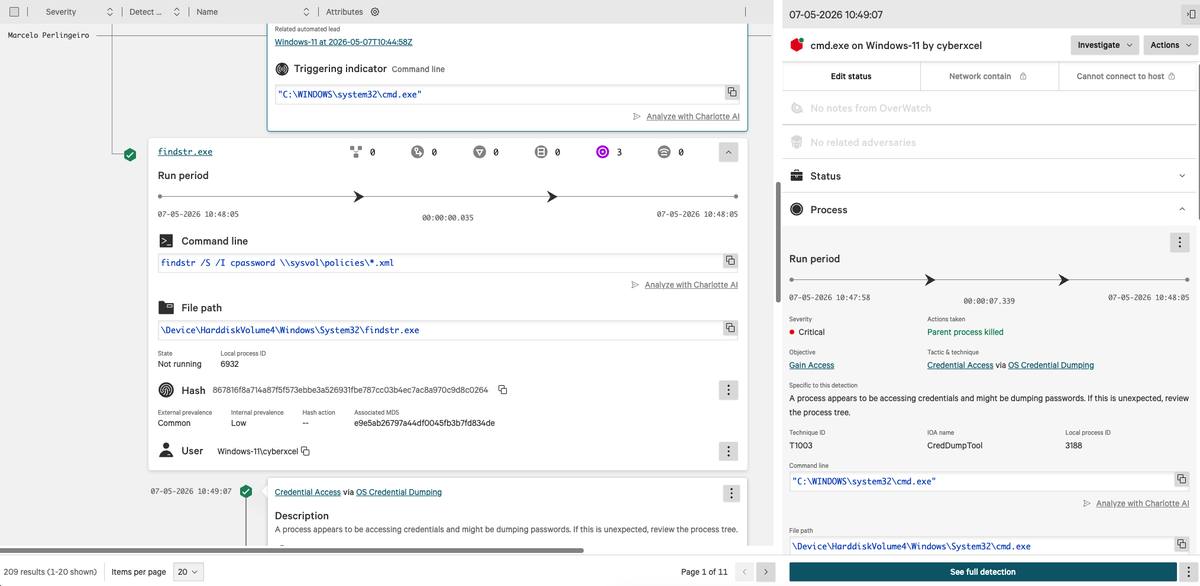Open the Investigate dropdown
Image resolution: width=1200 pixels, height=586 pixels.
pos(1105,45)
